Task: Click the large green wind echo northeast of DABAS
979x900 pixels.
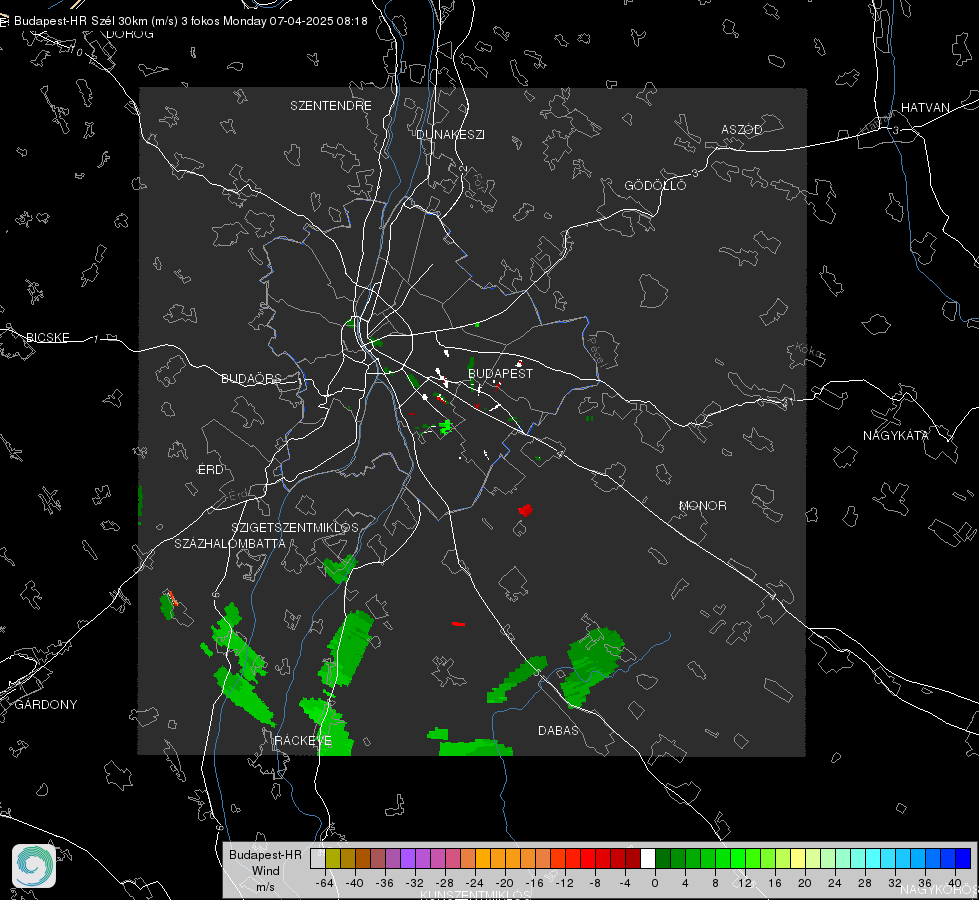Action: click(x=591, y=666)
